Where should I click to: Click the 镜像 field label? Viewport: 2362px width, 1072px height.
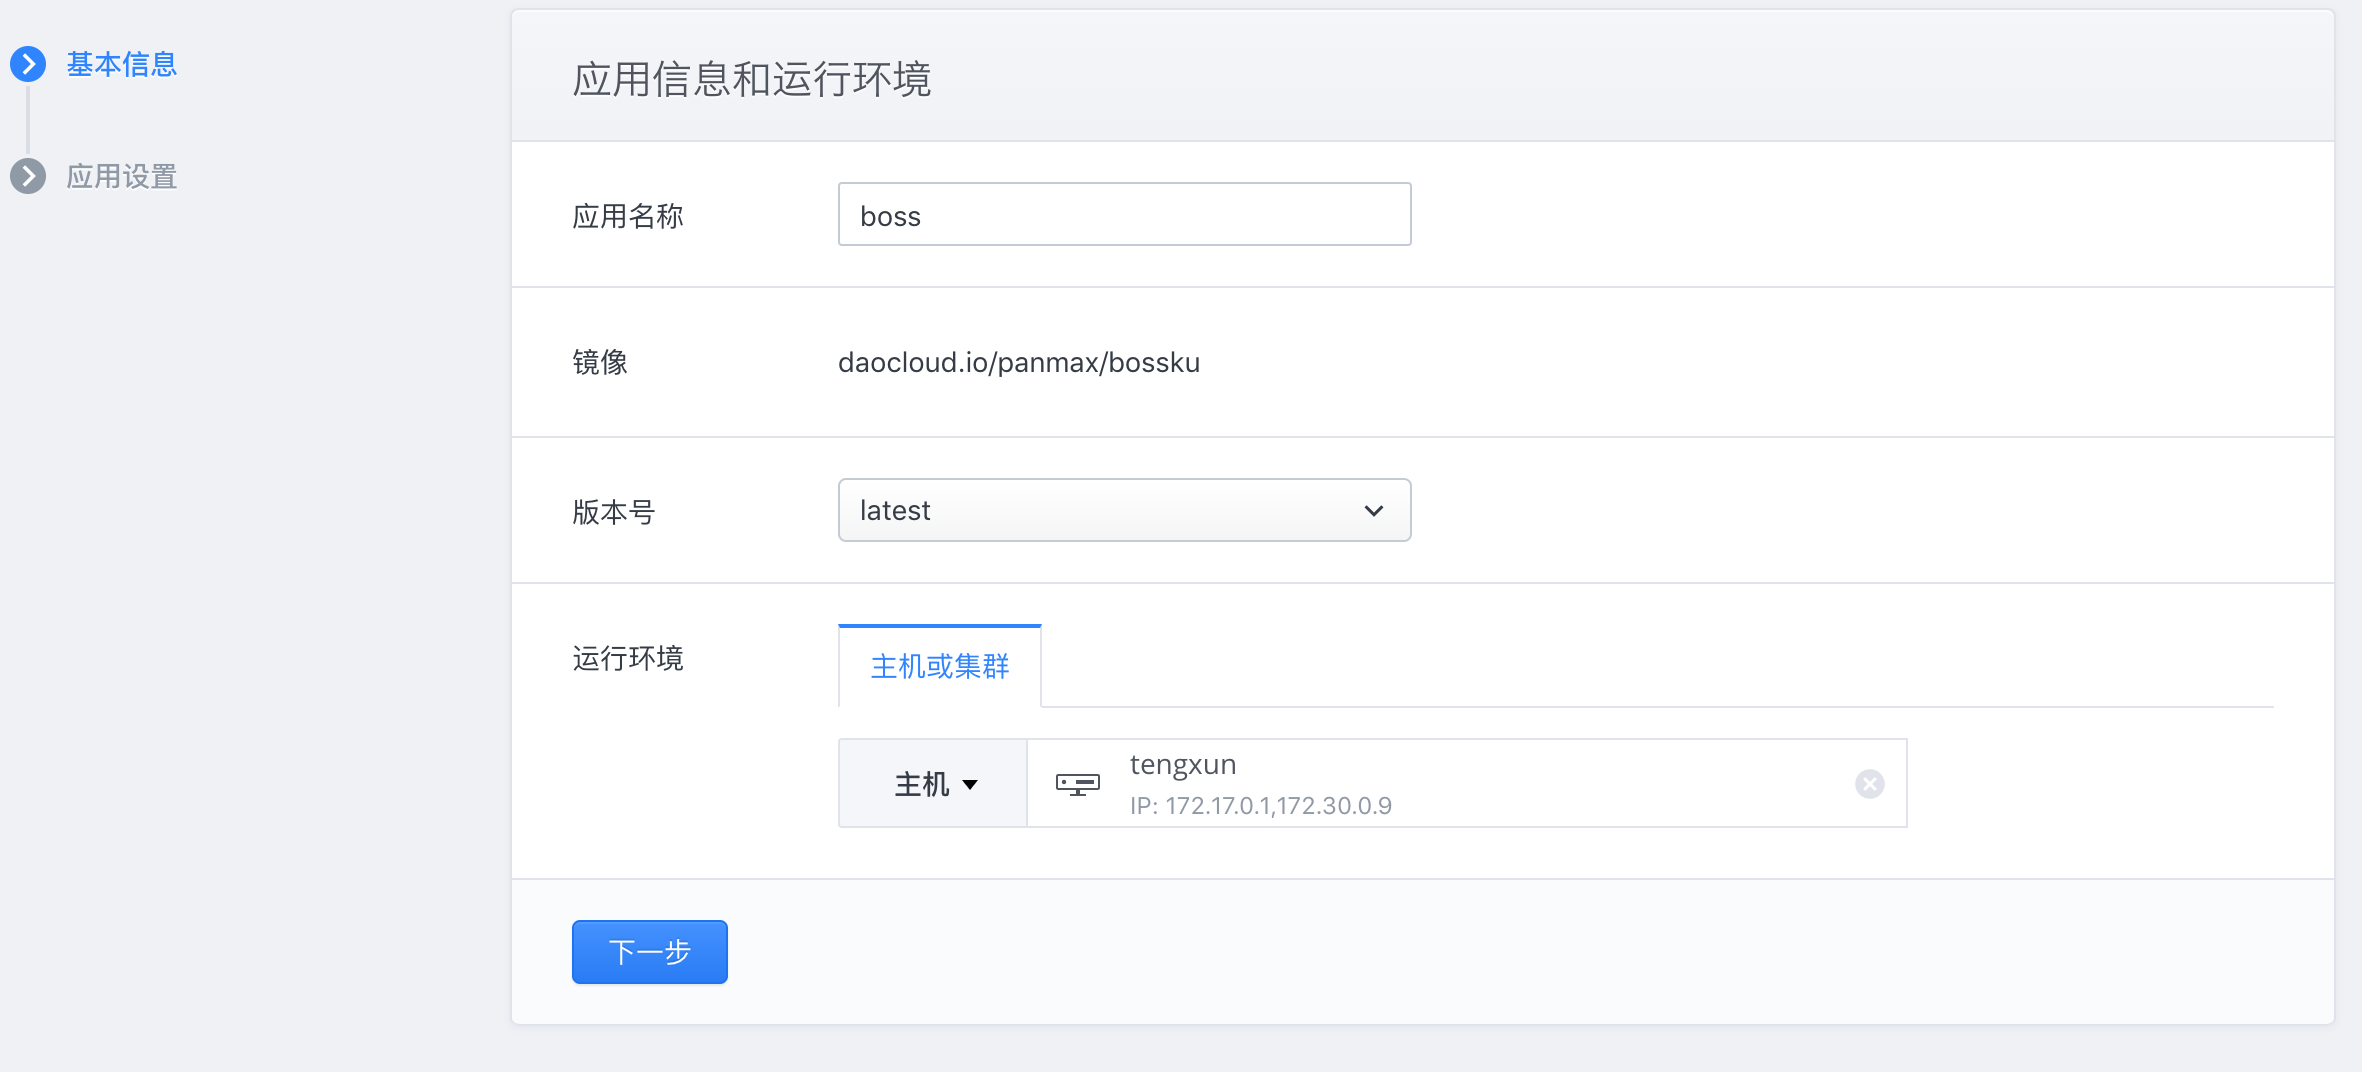pyautogui.click(x=599, y=362)
